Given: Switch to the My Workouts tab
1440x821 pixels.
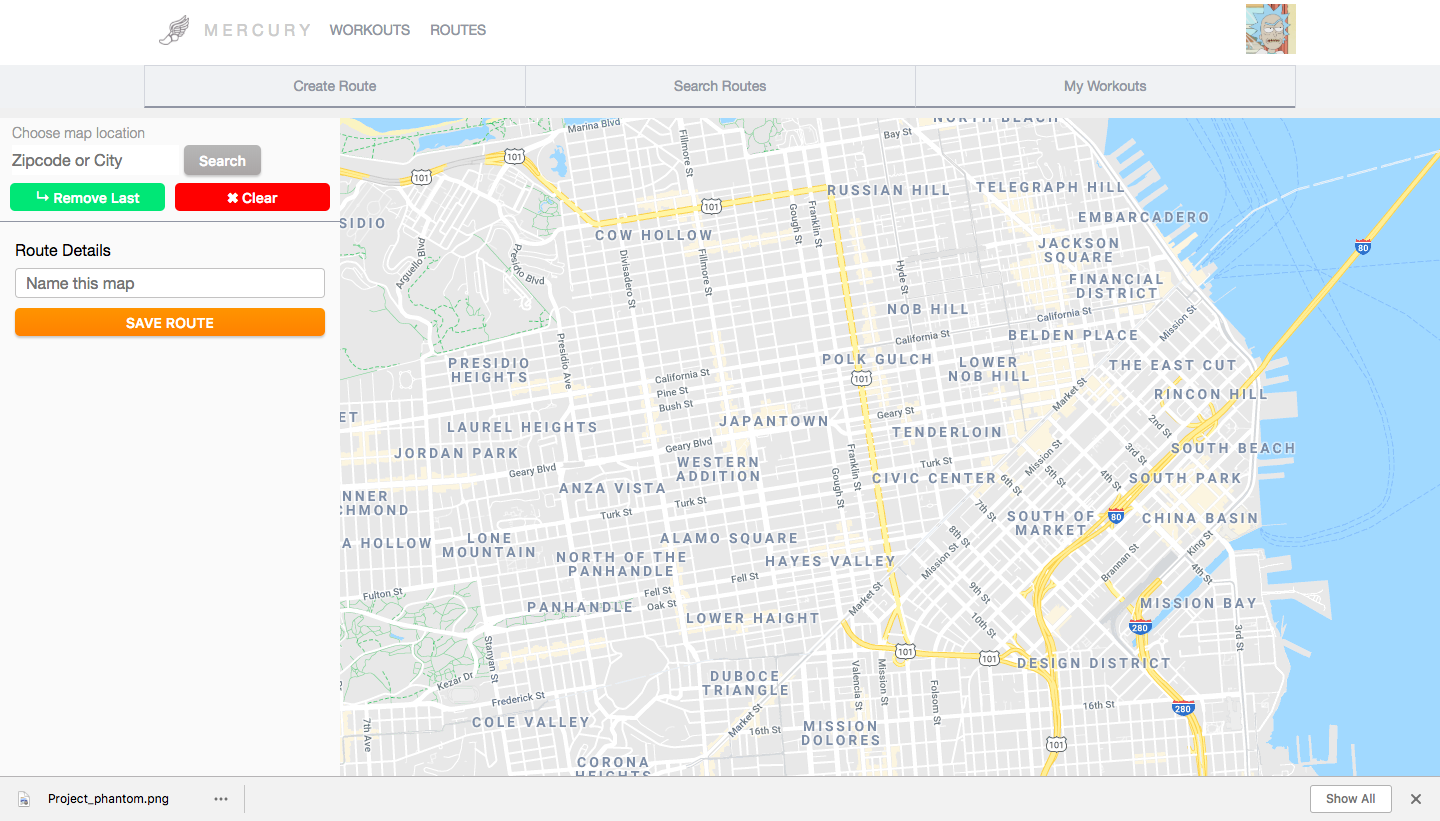Looking at the screenshot, I should [1105, 86].
